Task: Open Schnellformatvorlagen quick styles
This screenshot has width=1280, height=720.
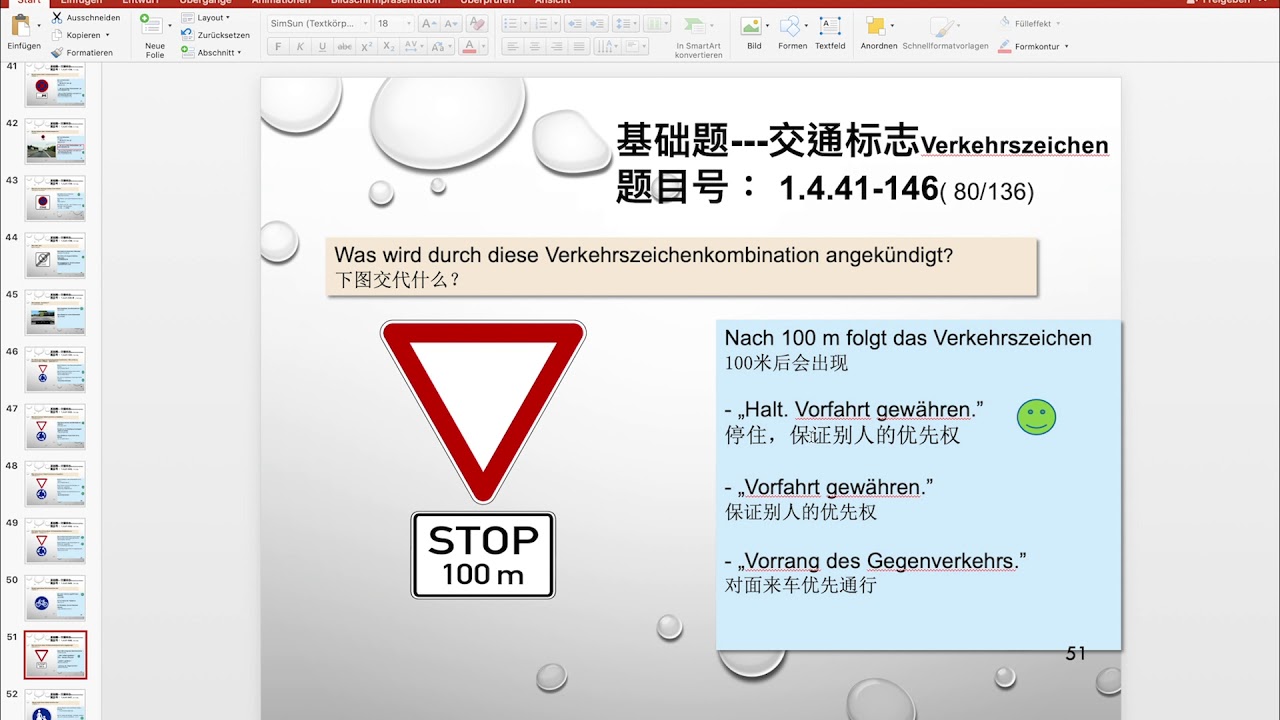Action: 945,33
